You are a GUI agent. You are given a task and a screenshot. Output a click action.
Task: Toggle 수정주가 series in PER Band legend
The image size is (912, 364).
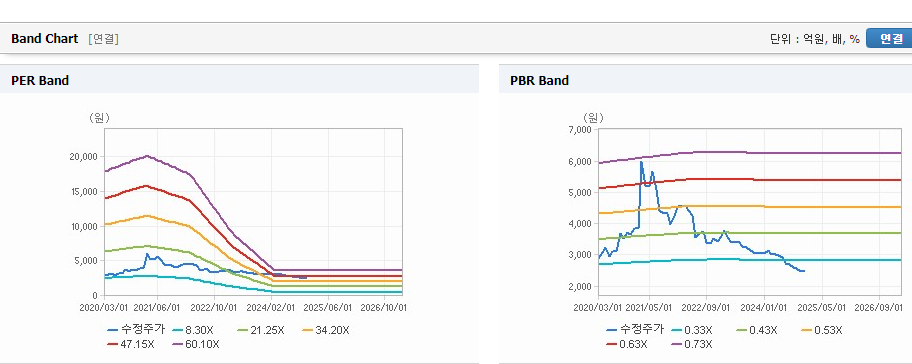pyautogui.click(x=136, y=330)
